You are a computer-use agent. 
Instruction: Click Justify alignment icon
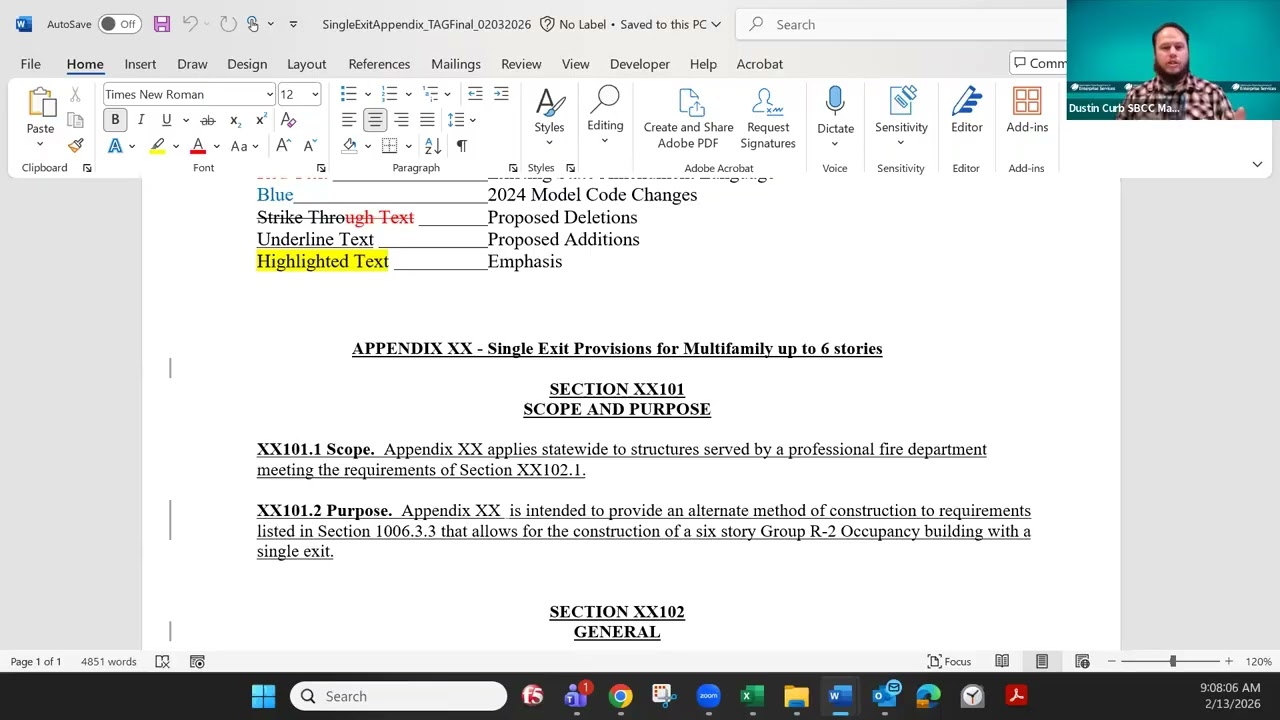tap(426, 120)
